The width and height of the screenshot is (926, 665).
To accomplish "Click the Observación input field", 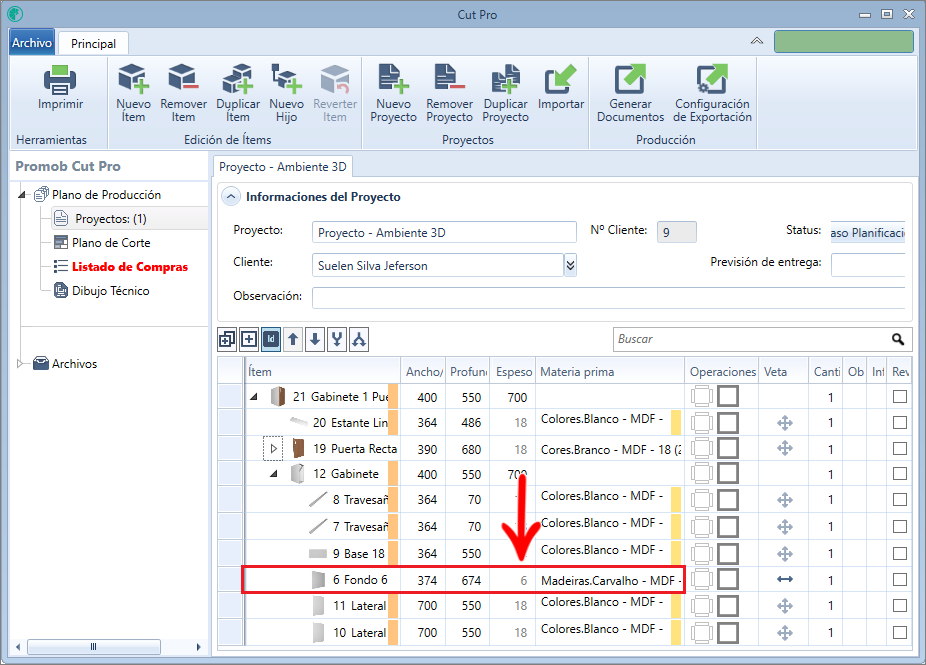I will tap(608, 298).
